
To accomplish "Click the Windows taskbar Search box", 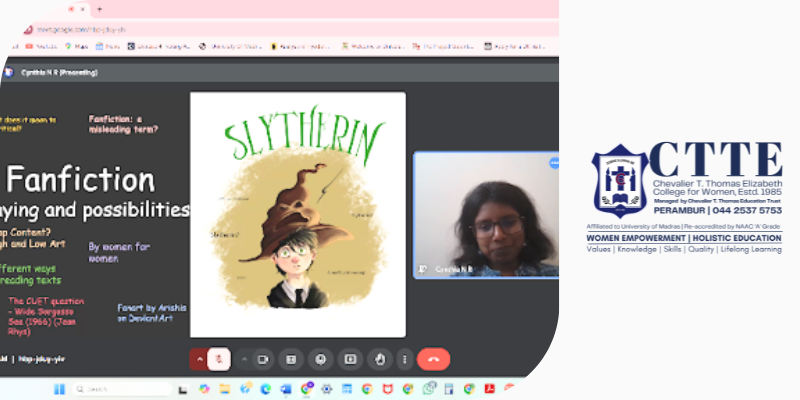I will 122,389.
